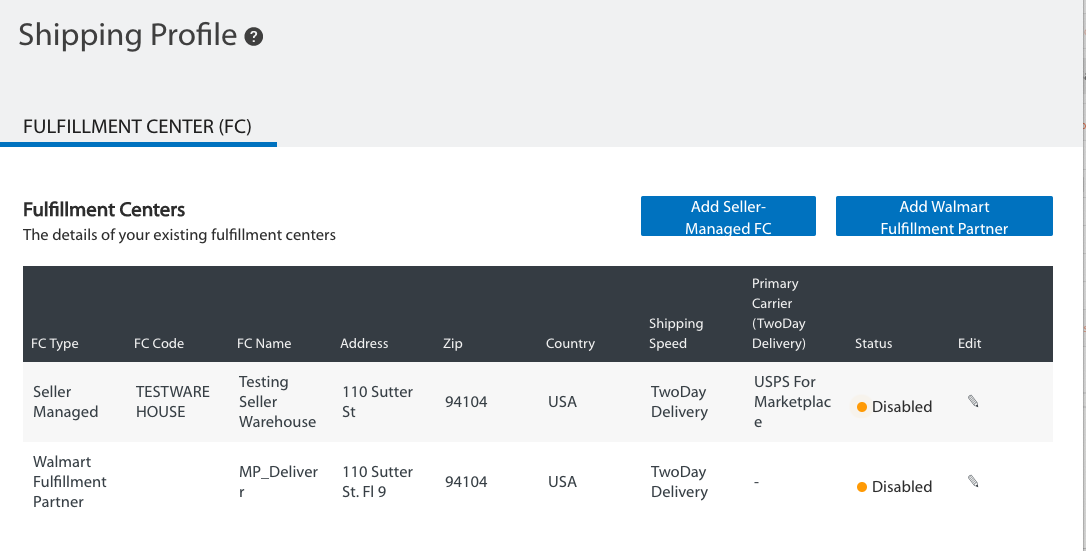Click USA in the Seller Managed row
The width and height of the screenshot is (1086, 551).
(562, 401)
